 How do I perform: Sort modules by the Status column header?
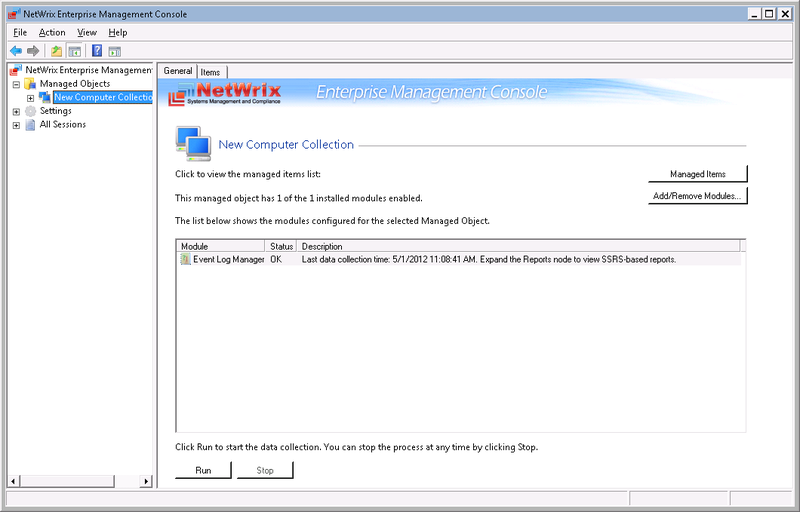281,246
